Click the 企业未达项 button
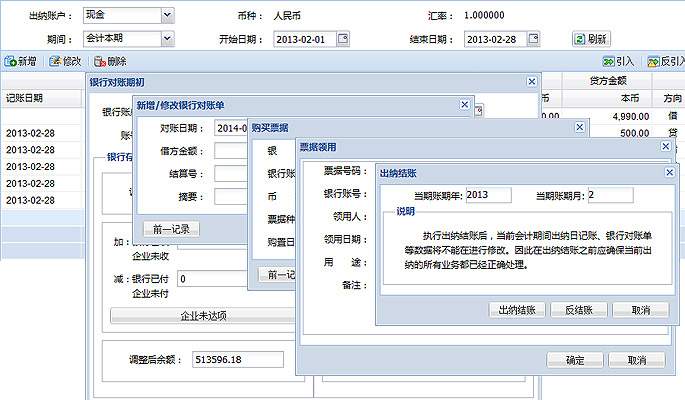Image resolution: width=685 pixels, height=400 pixels. click(x=202, y=316)
